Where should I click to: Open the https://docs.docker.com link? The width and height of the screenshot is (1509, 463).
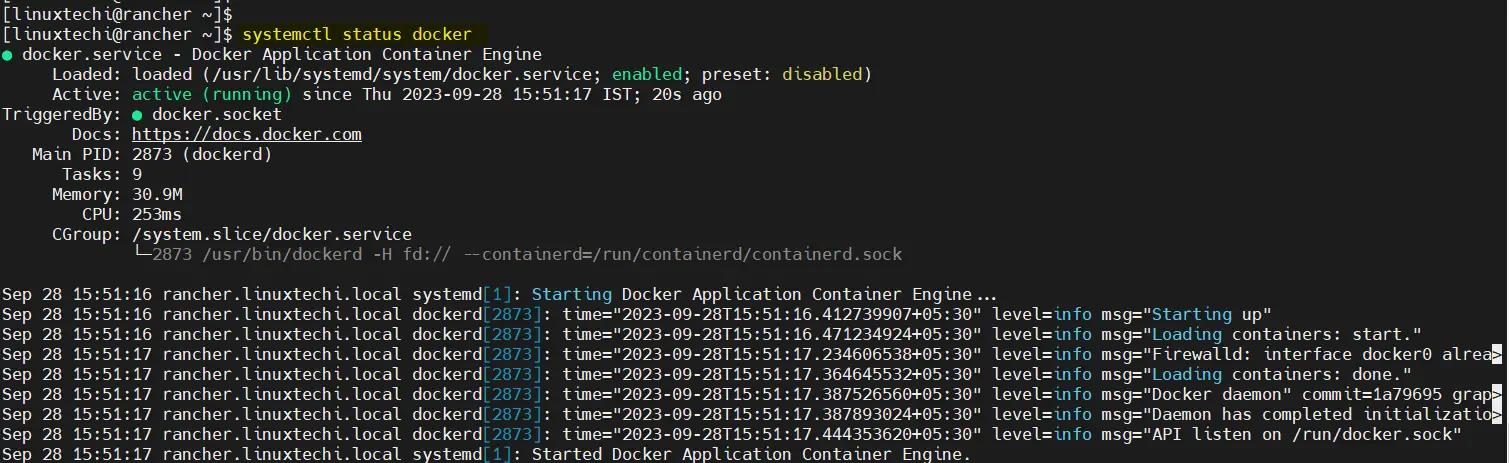click(247, 134)
